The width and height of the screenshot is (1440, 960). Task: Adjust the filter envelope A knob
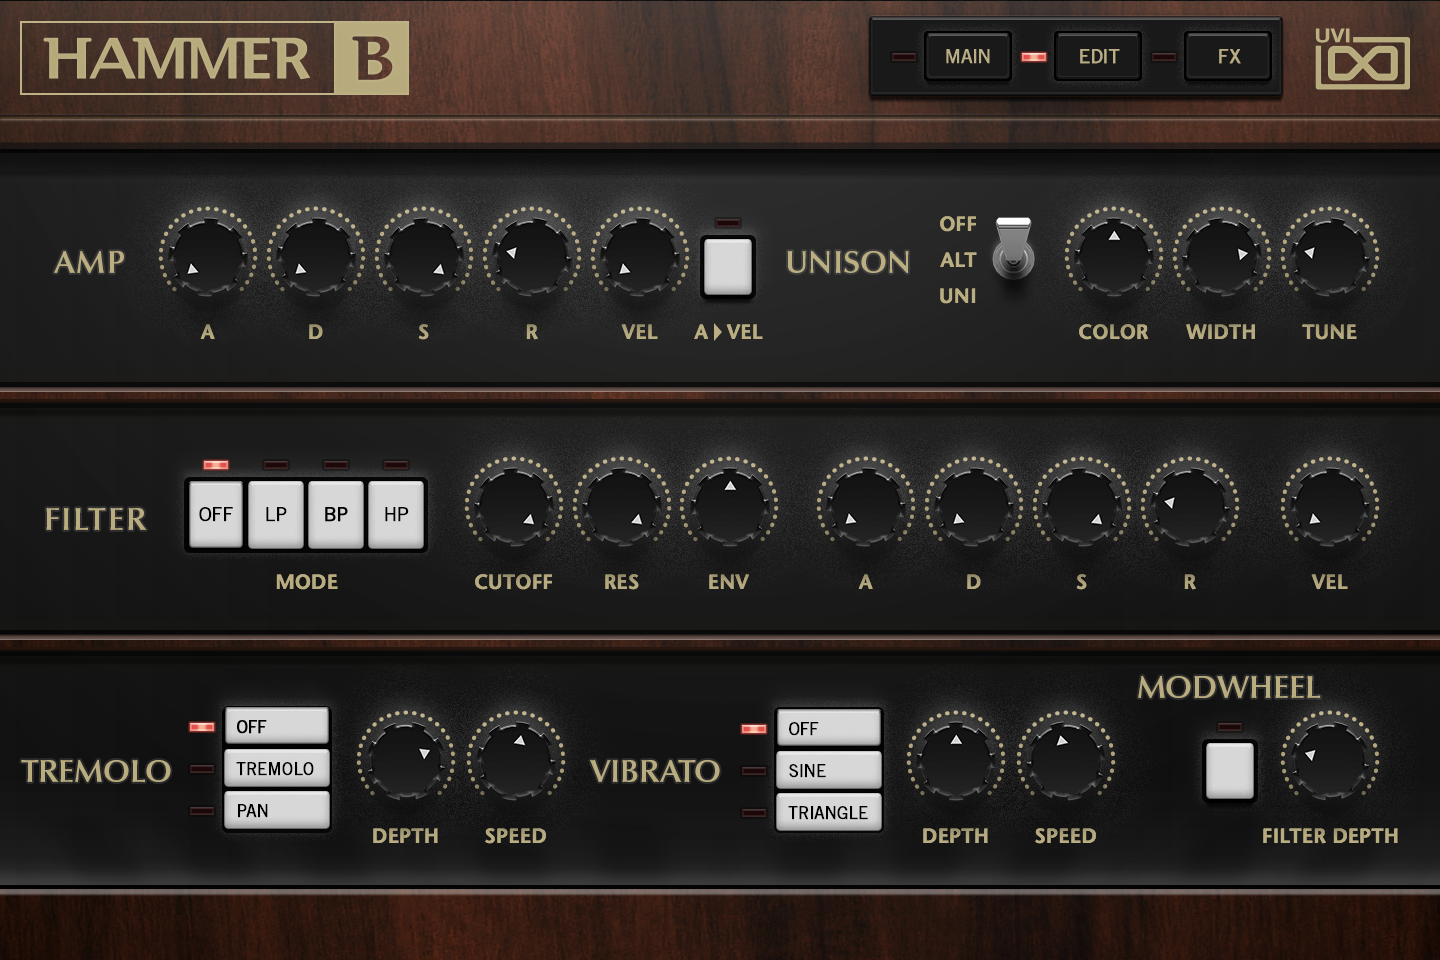point(865,506)
